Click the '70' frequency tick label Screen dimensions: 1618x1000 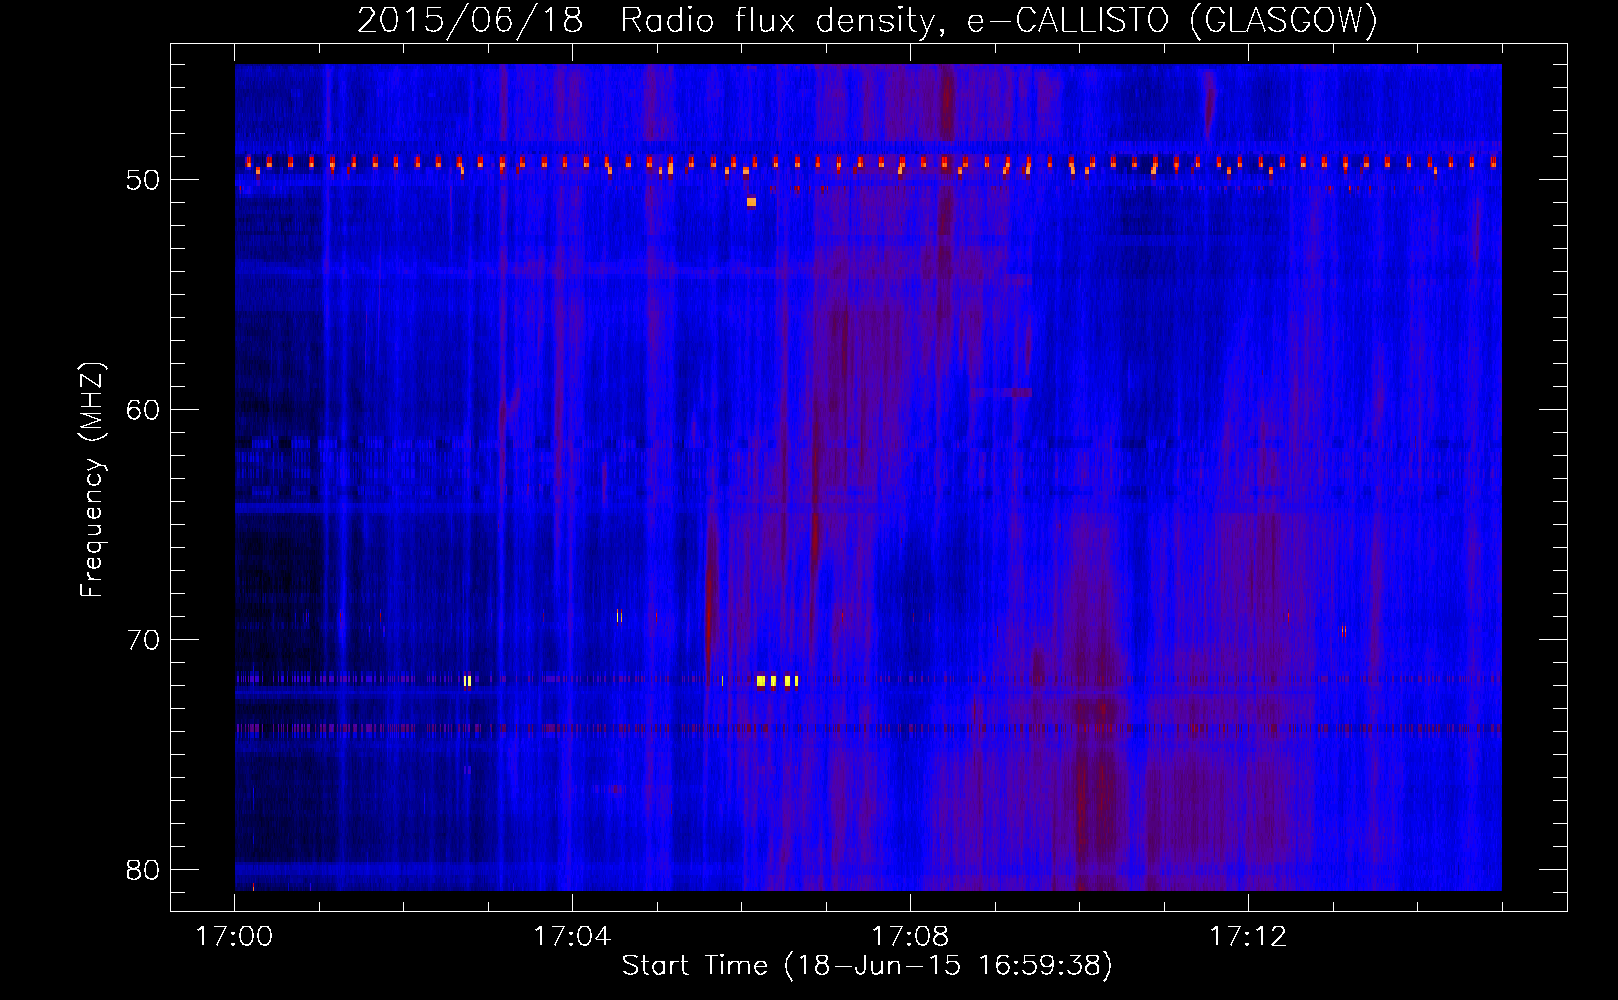(x=143, y=640)
